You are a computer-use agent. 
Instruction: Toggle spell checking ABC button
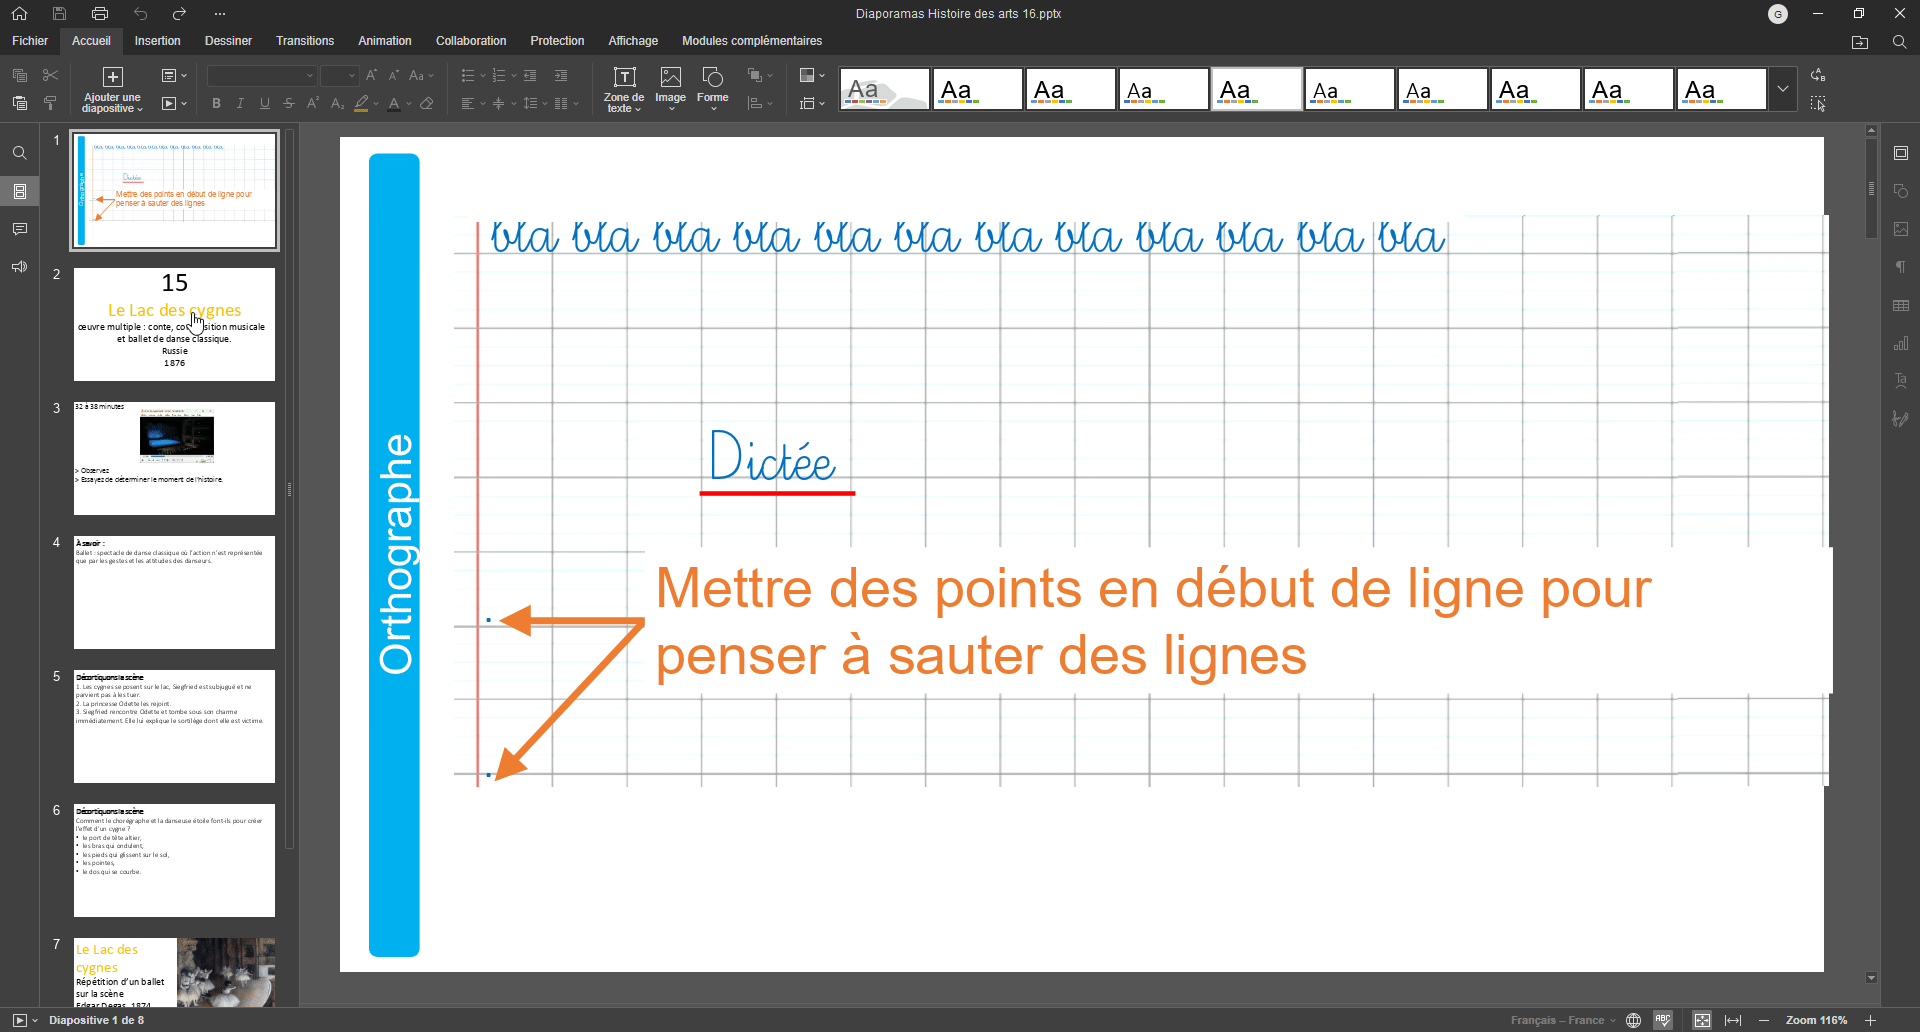point(1663,1020)
